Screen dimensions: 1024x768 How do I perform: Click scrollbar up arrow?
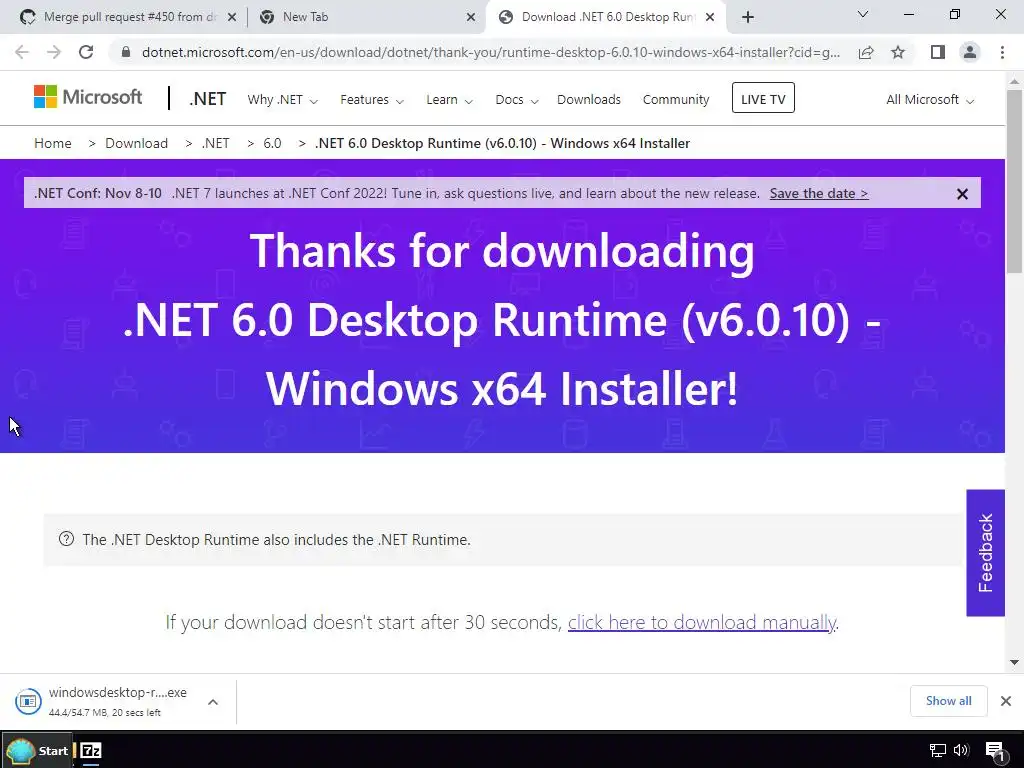(1014, 82)
